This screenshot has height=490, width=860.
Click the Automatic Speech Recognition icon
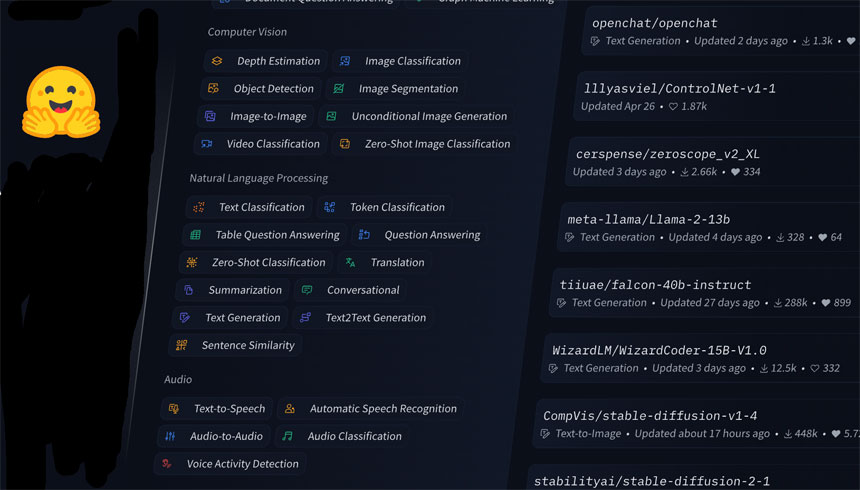tap(290, 408)
